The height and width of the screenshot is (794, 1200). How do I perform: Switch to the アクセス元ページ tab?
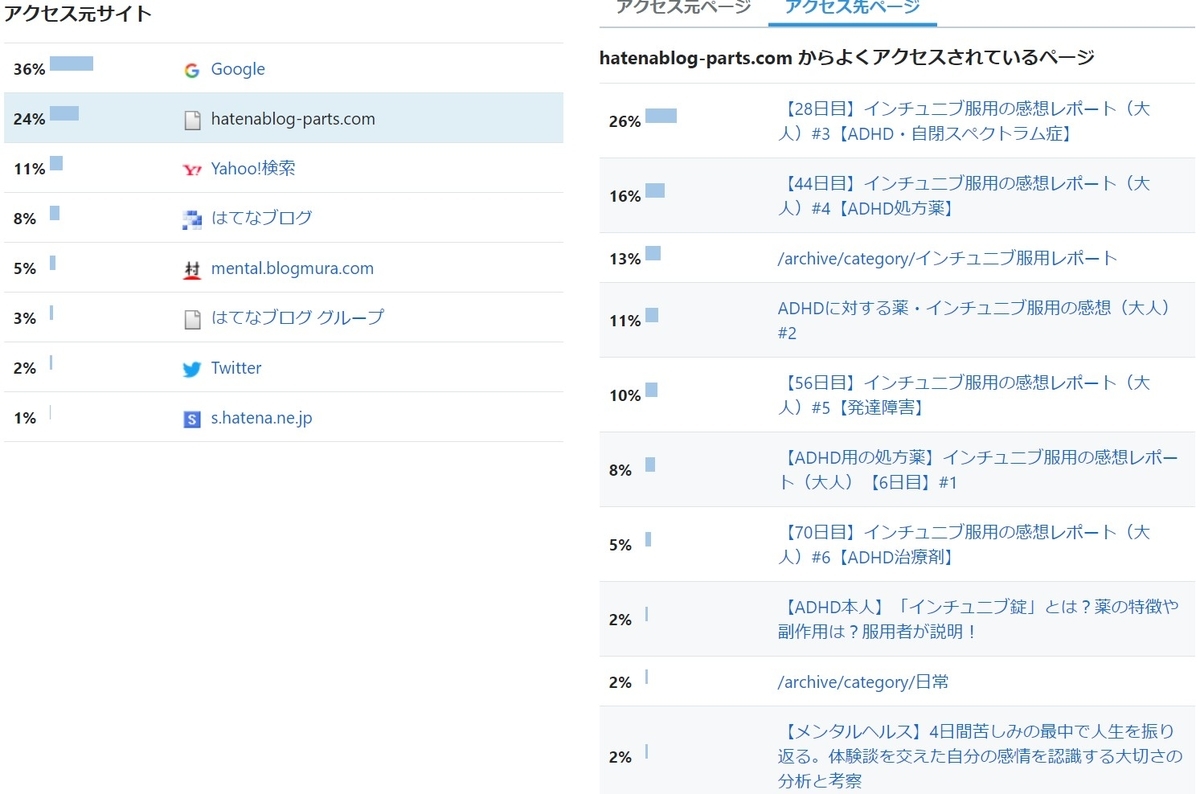pos(683,8)
